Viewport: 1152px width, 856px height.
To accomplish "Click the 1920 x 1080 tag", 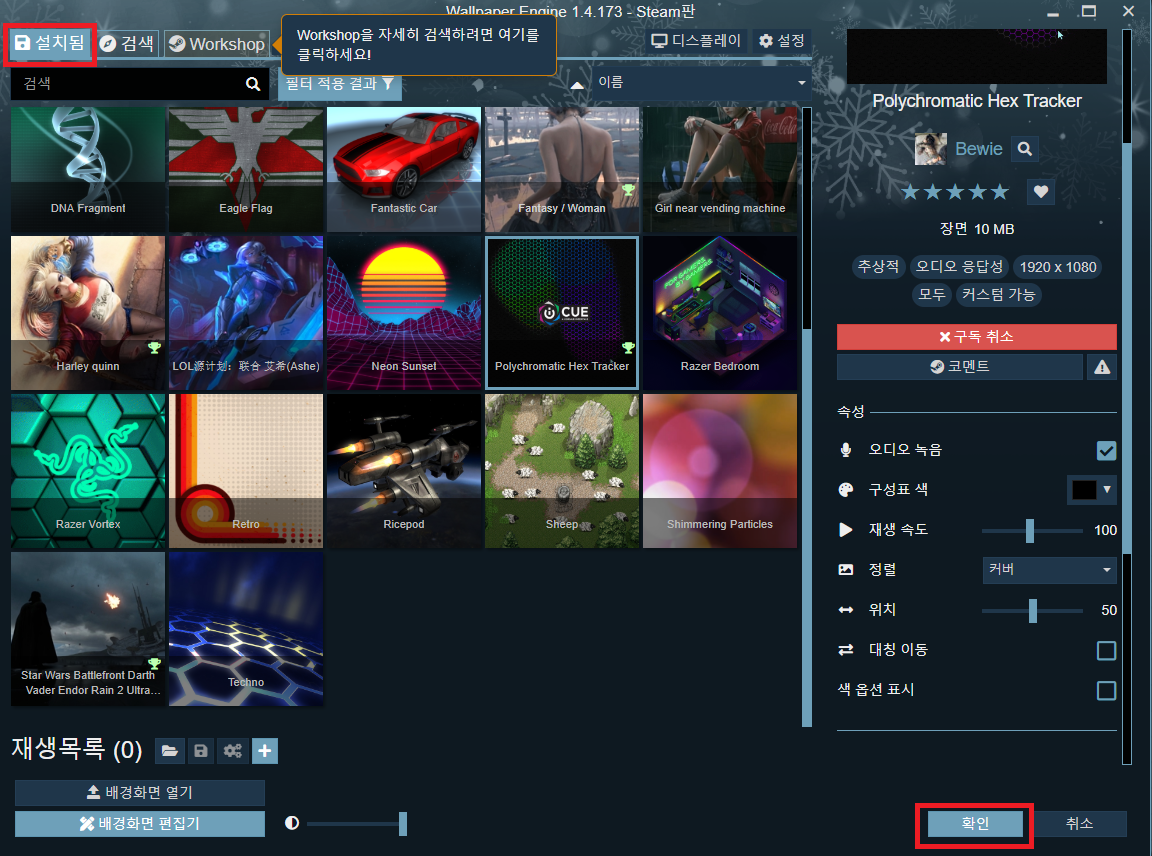I will pos(1057,267).
